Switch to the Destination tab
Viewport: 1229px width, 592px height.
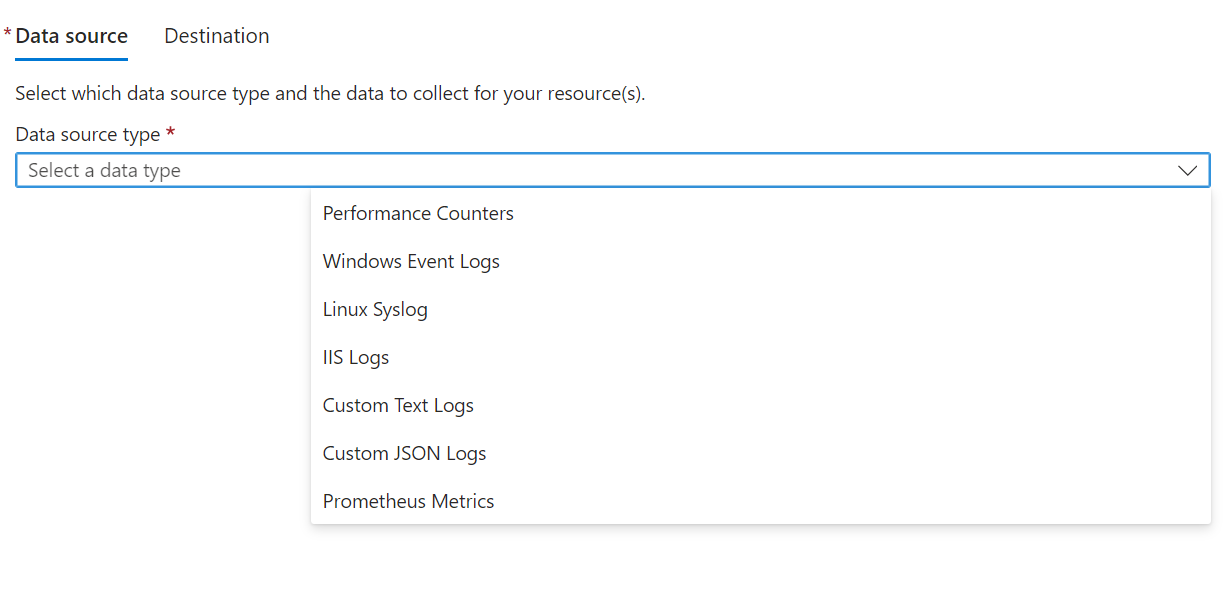coord(216,35)
